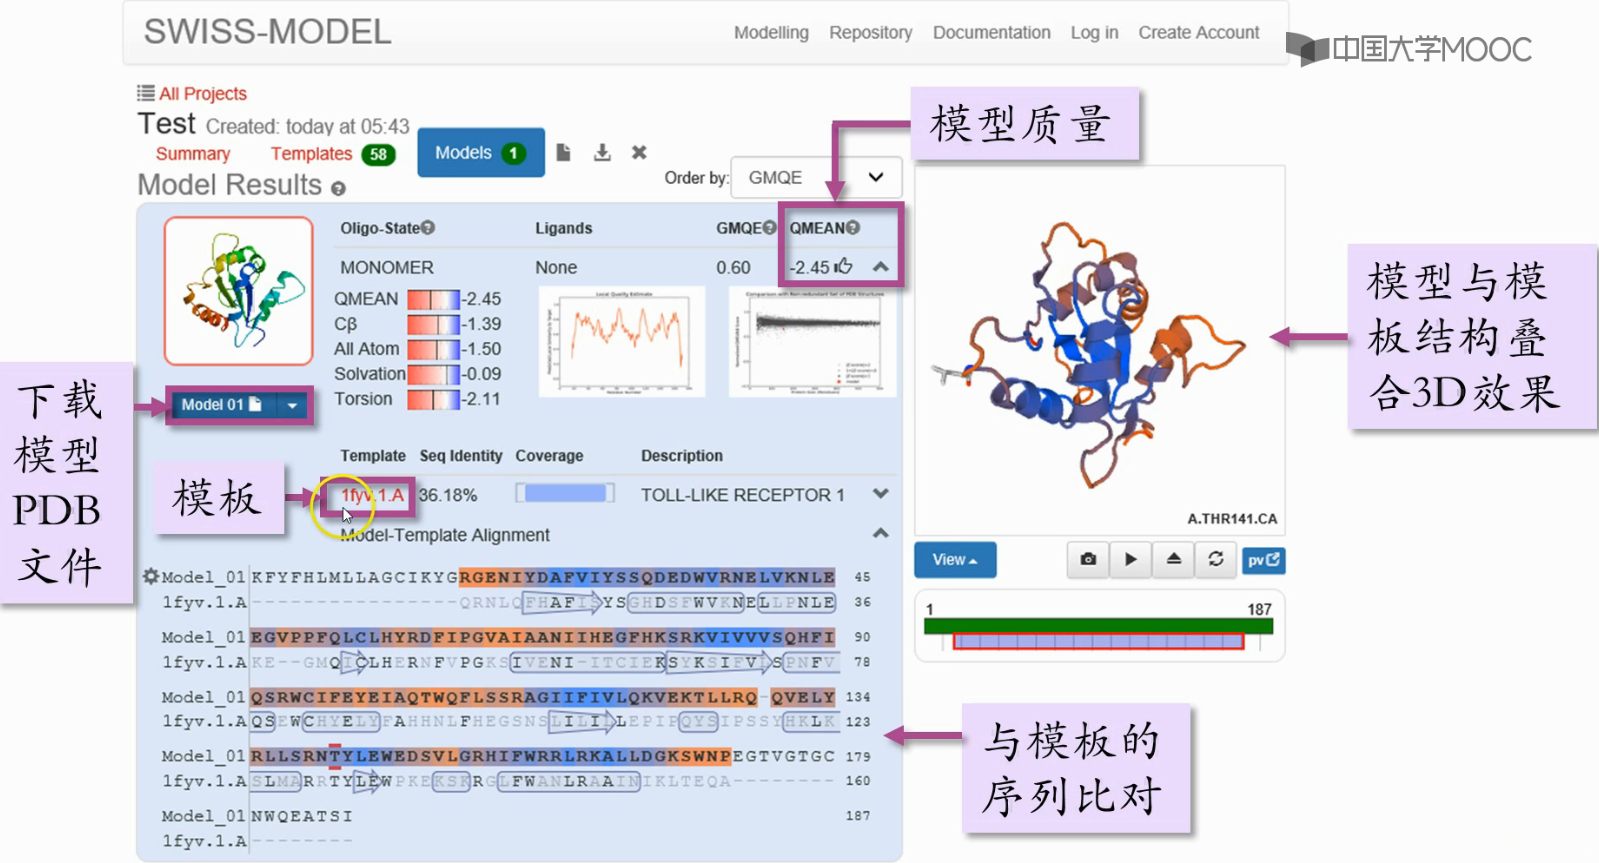Click the A.THR141.CA atom label
The width and height of the screenshot is (1599, 863).
tap(1232, 519)
